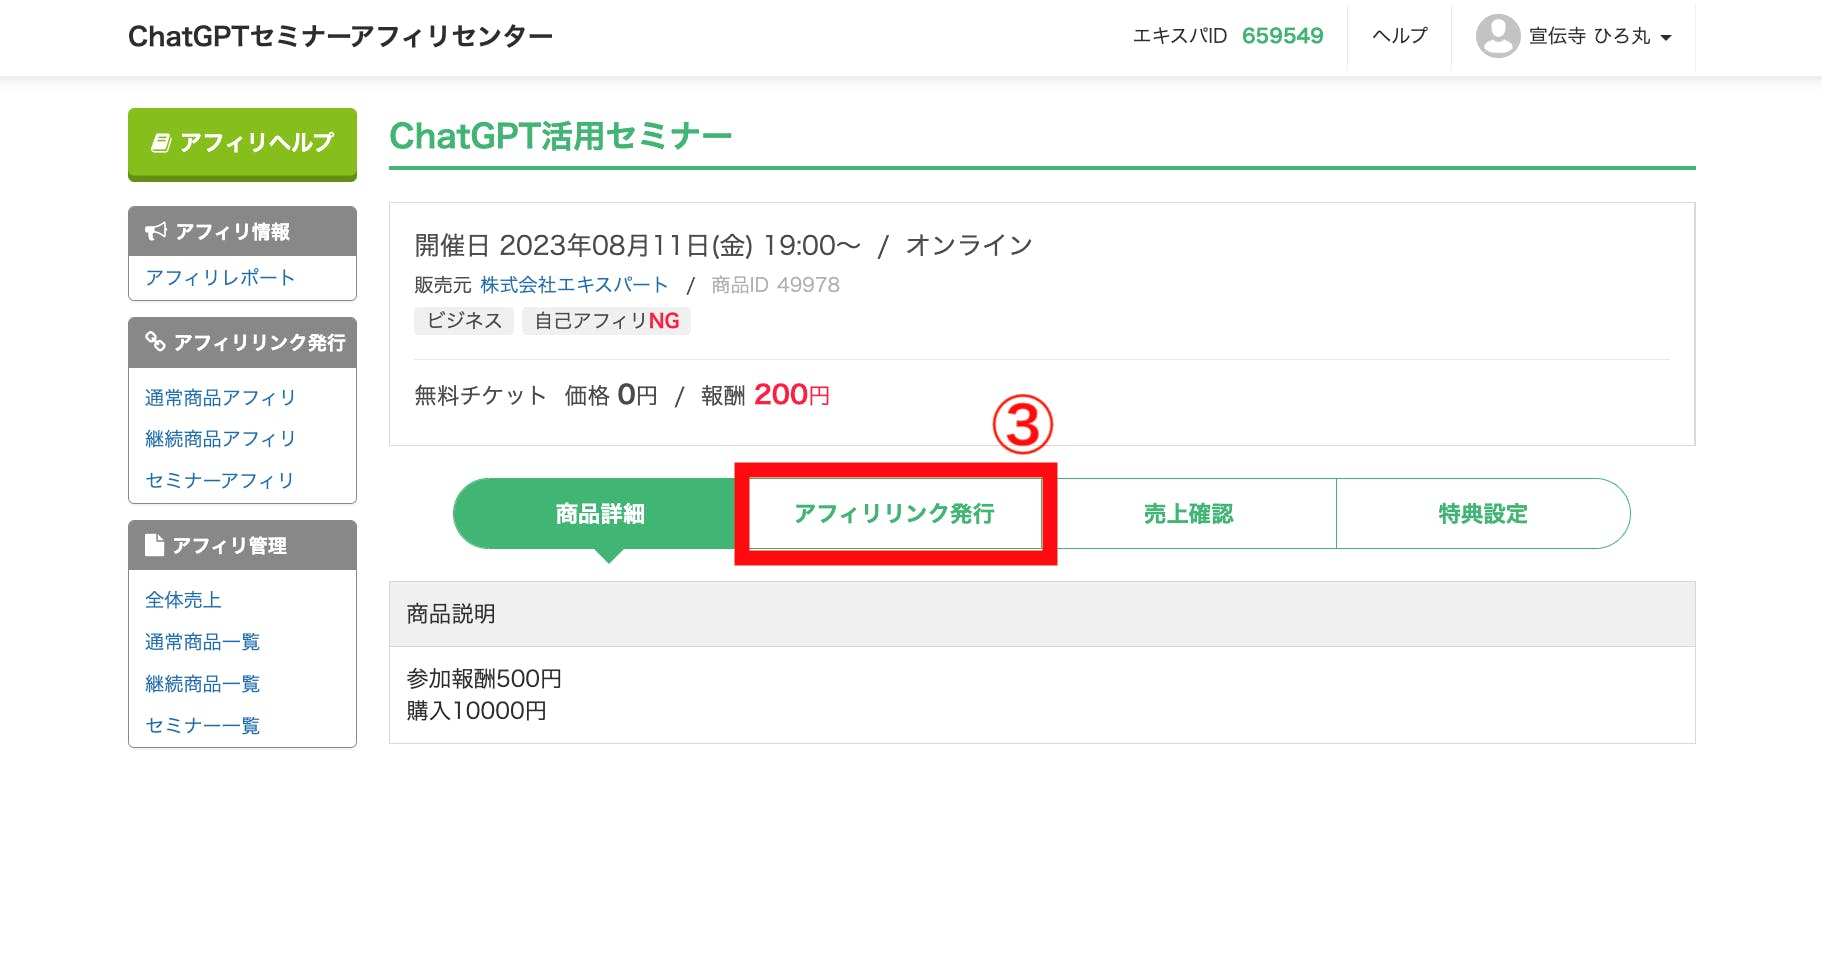Click the document icon beside アフィリ管理

point(154,545)
